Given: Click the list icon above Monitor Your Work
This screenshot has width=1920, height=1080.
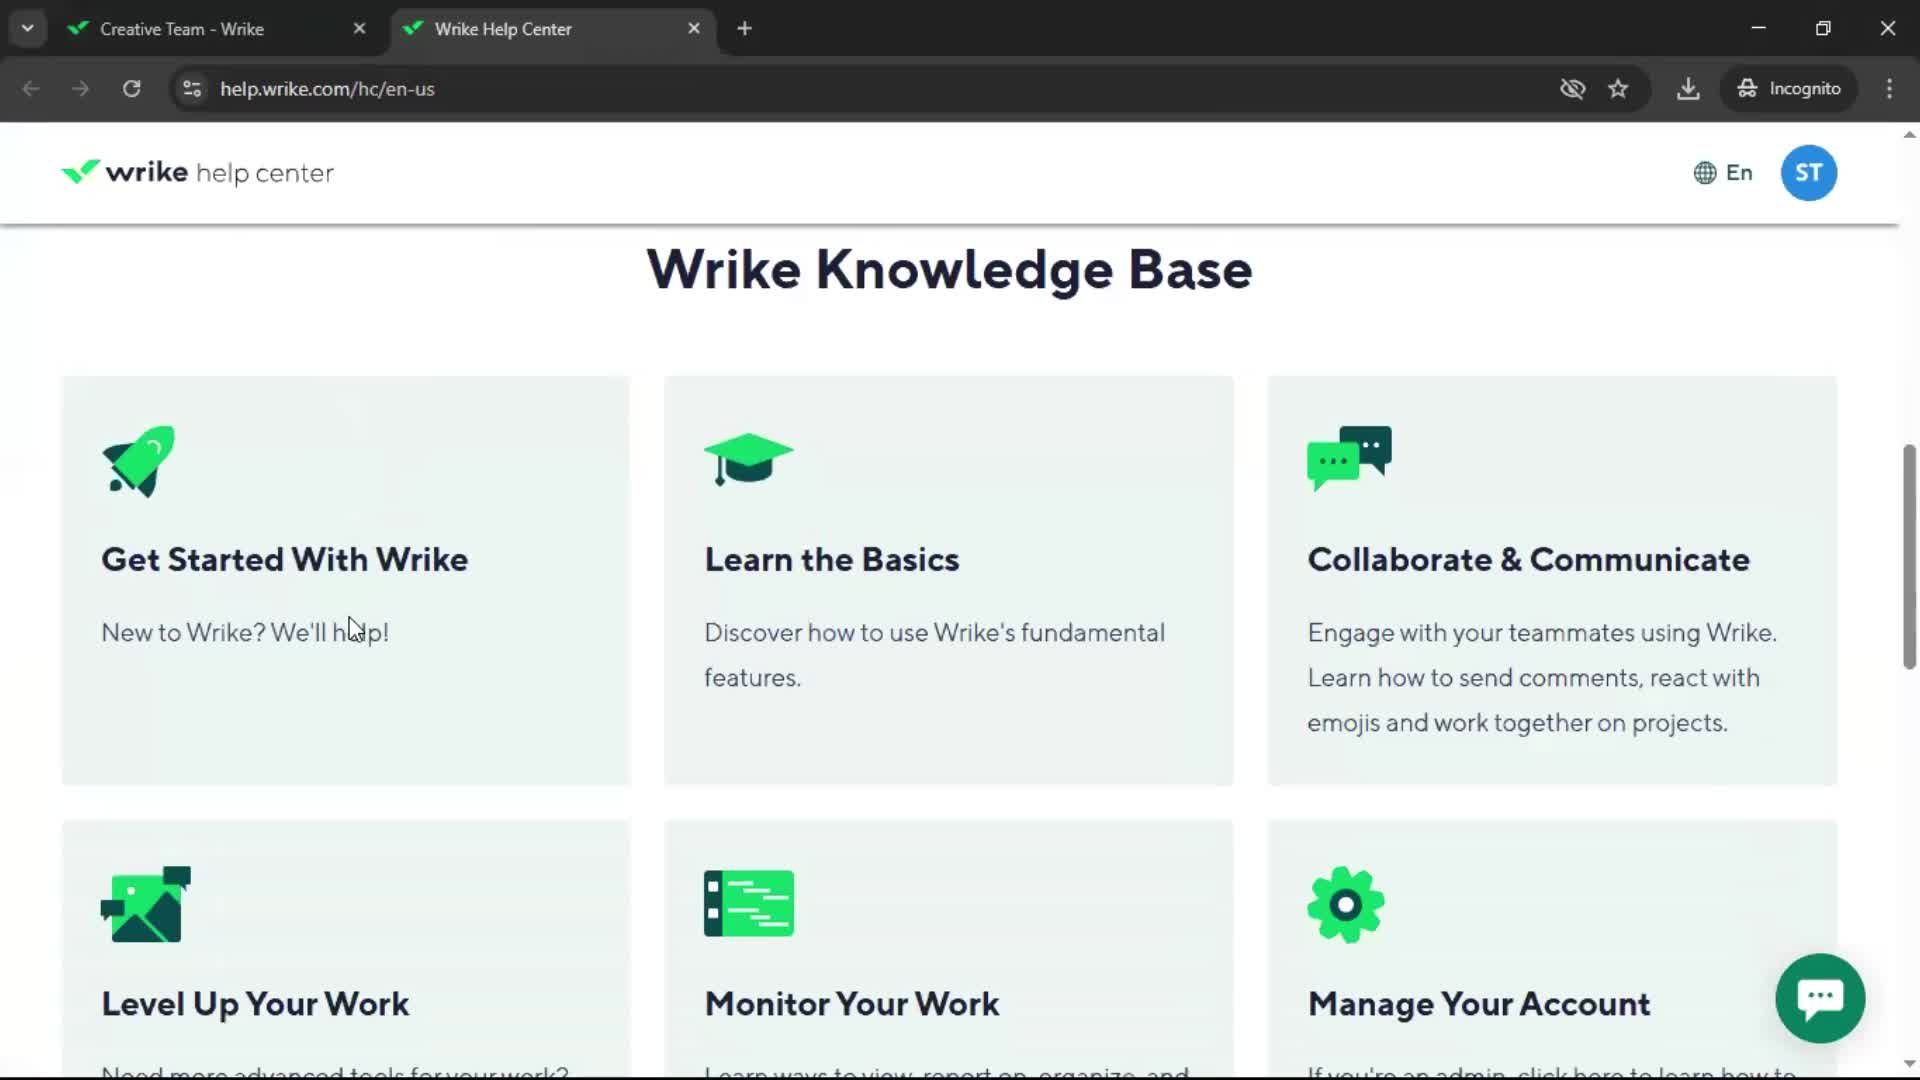Looking at the screenshot, I should (748, 903).
